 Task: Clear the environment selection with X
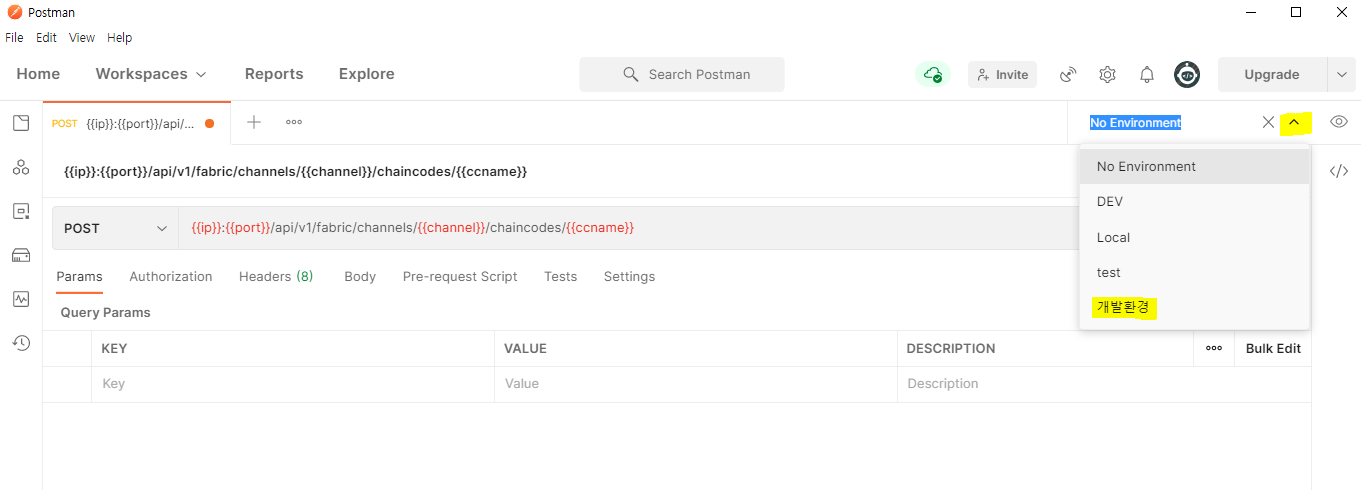click(x=1268, y=122)
